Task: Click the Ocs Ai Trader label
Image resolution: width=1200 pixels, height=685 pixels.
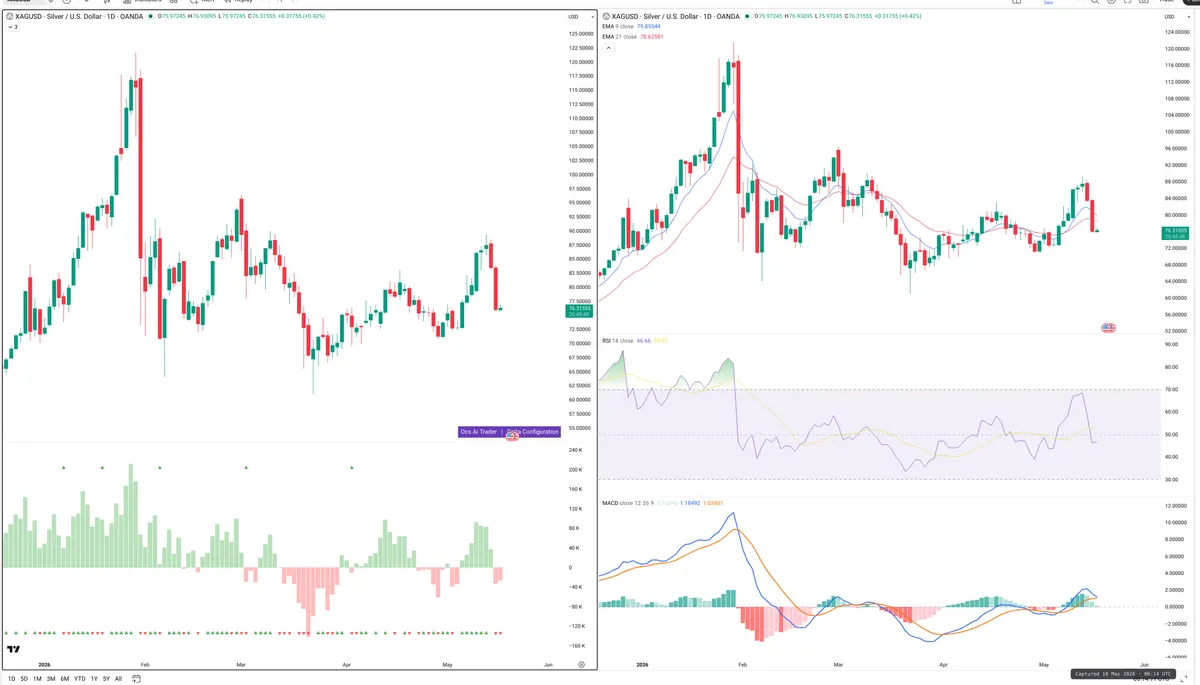Action: click(478, 432)
